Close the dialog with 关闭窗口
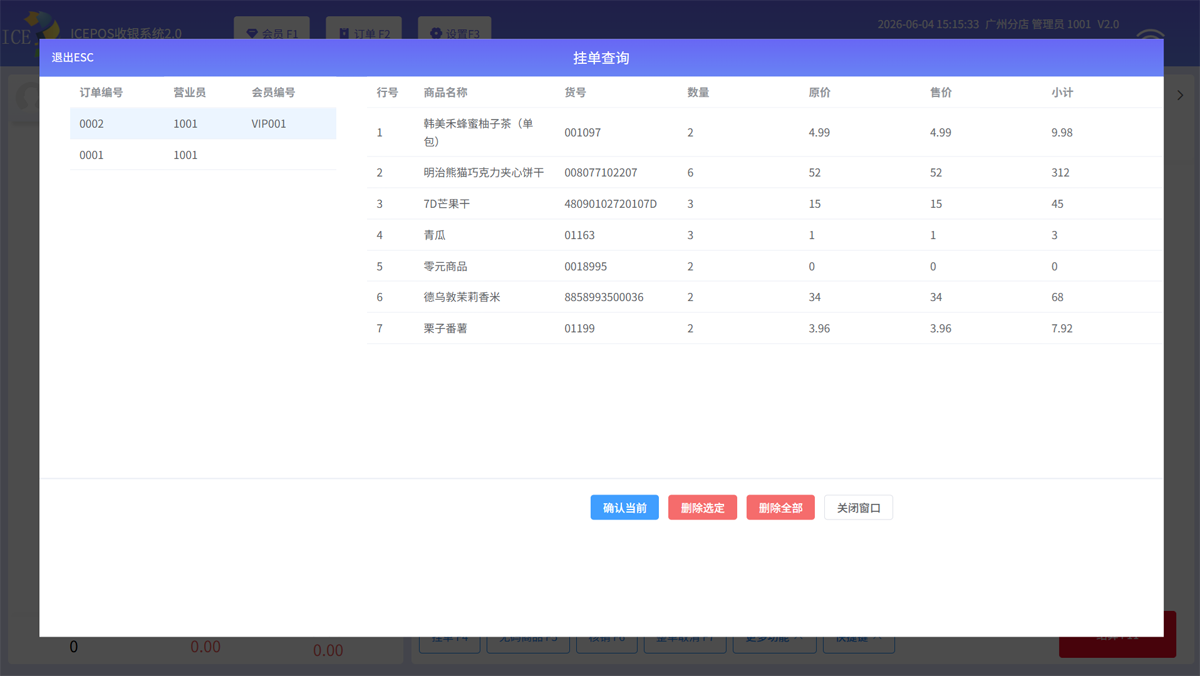This screenshot has height=676, width=1200. (x=859, y=508)
